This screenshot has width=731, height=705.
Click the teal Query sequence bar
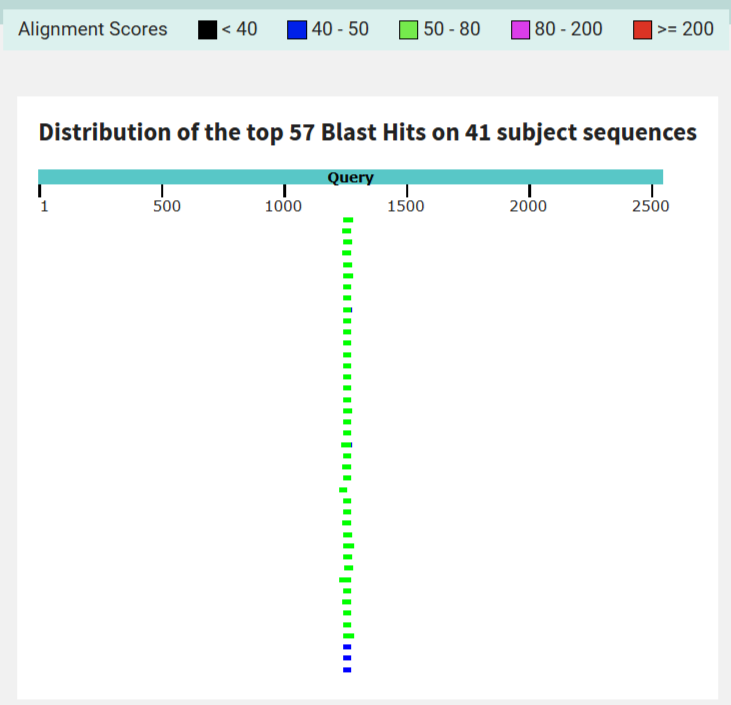click(350, 177)
